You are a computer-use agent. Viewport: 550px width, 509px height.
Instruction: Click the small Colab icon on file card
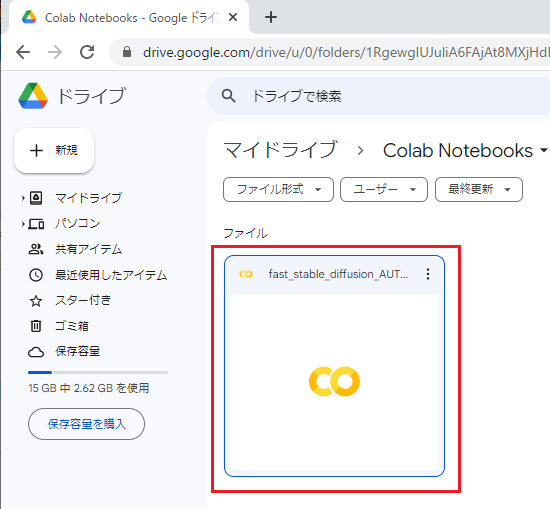click(246, 274)
